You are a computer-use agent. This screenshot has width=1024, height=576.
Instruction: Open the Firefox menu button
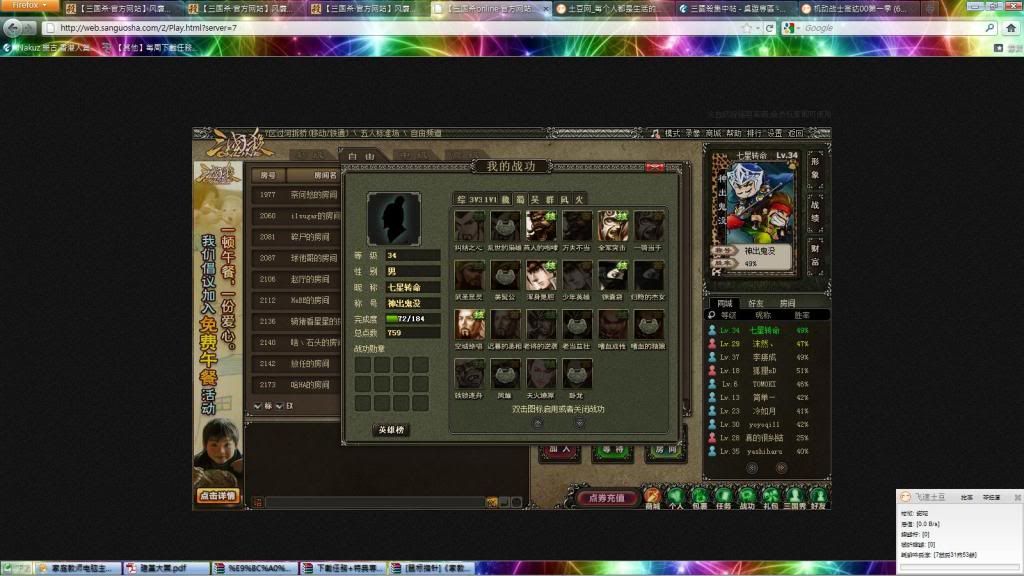[x=29, y=6]
